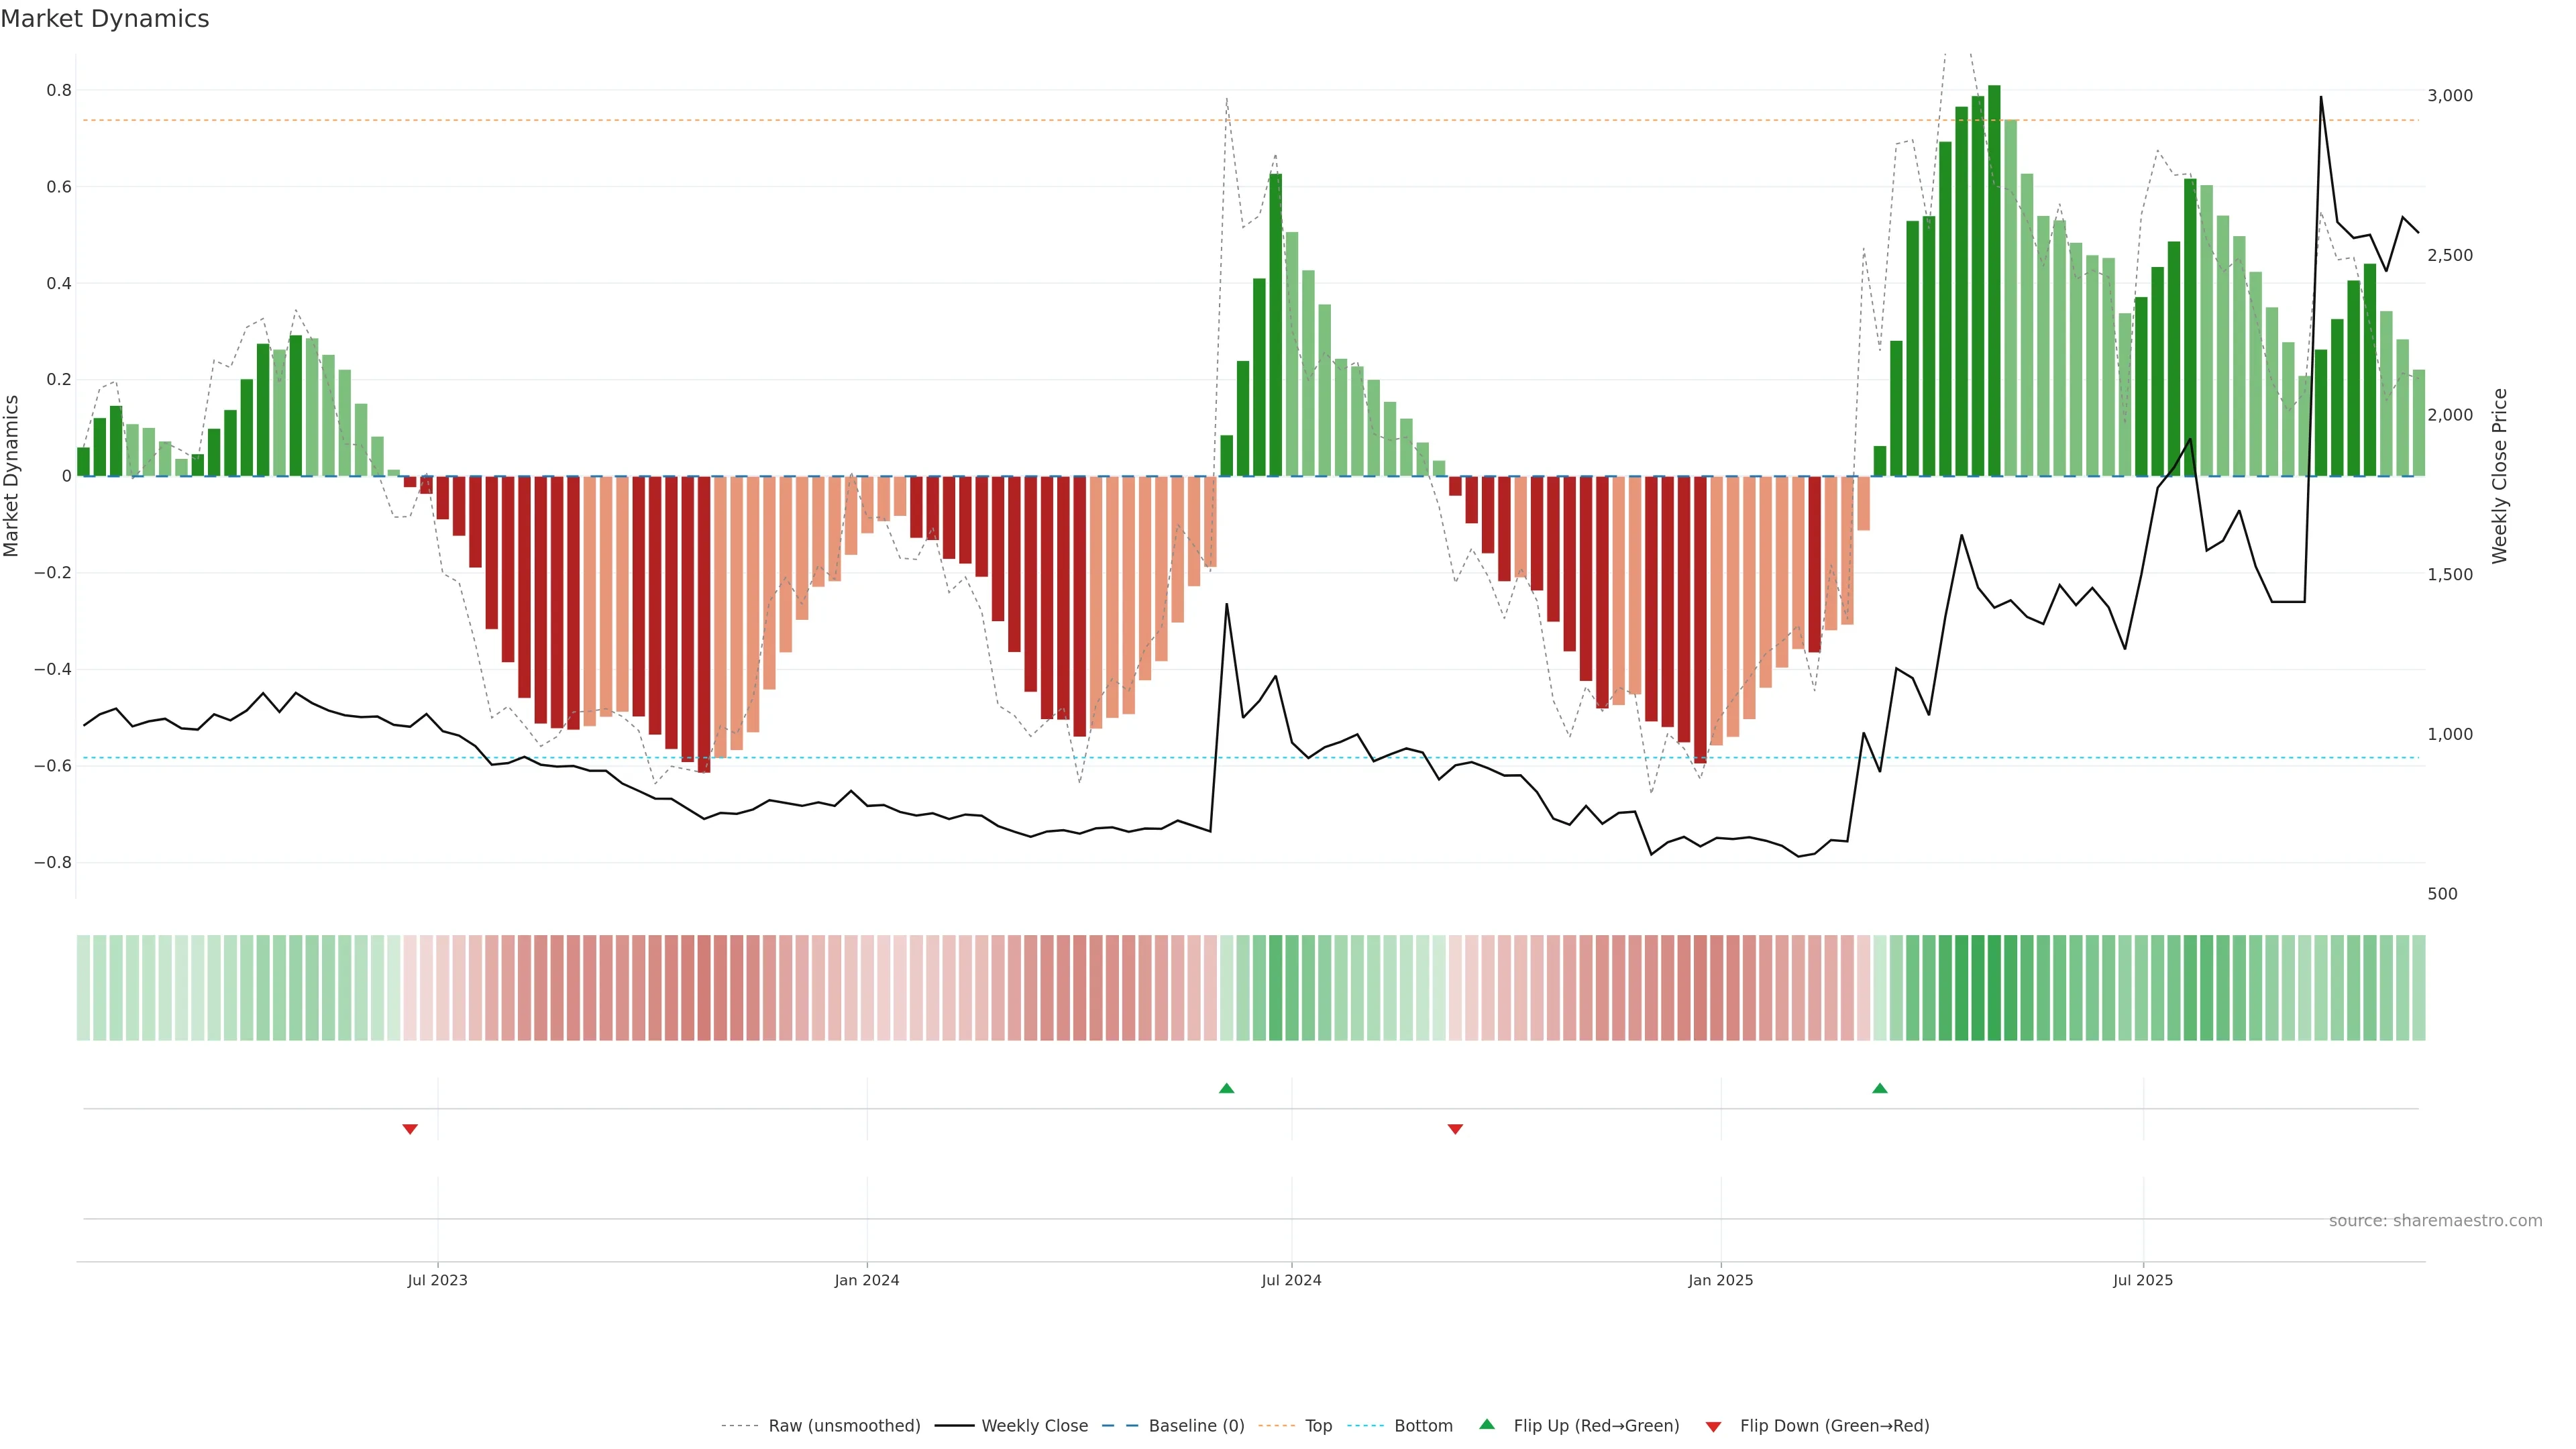Click the darkest green cell in the heatmap strip
Screen dimensions: 2576x1449
(1994, 987)
